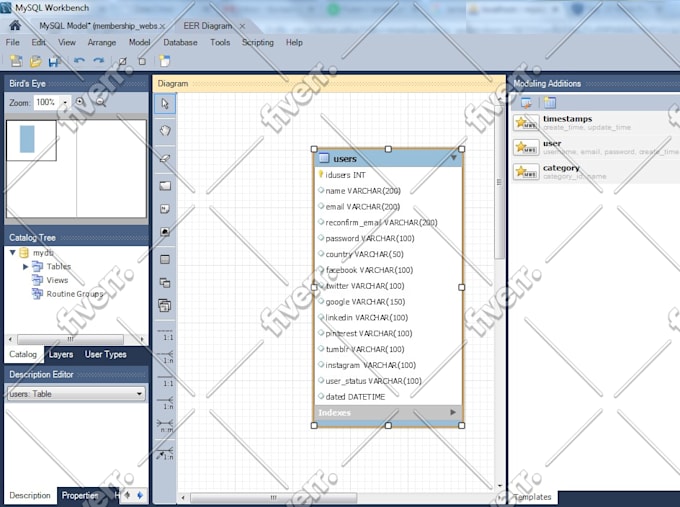Select Routine Groups in Catalog Tree
680x507 pixels.
[75, 294]
